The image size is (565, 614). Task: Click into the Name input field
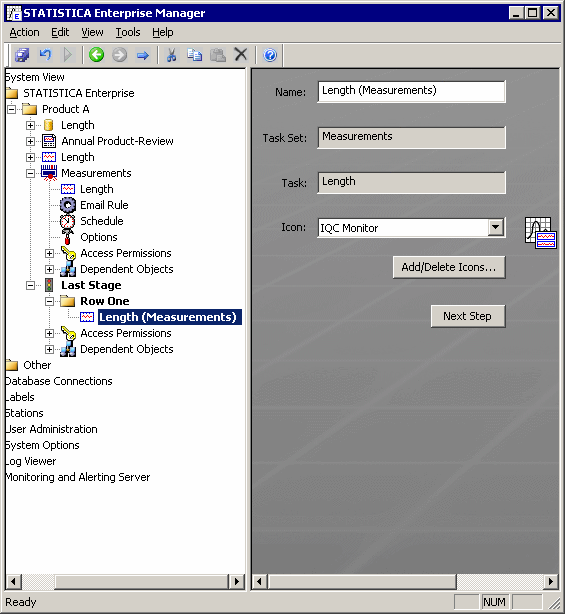[x=412, y=91]
